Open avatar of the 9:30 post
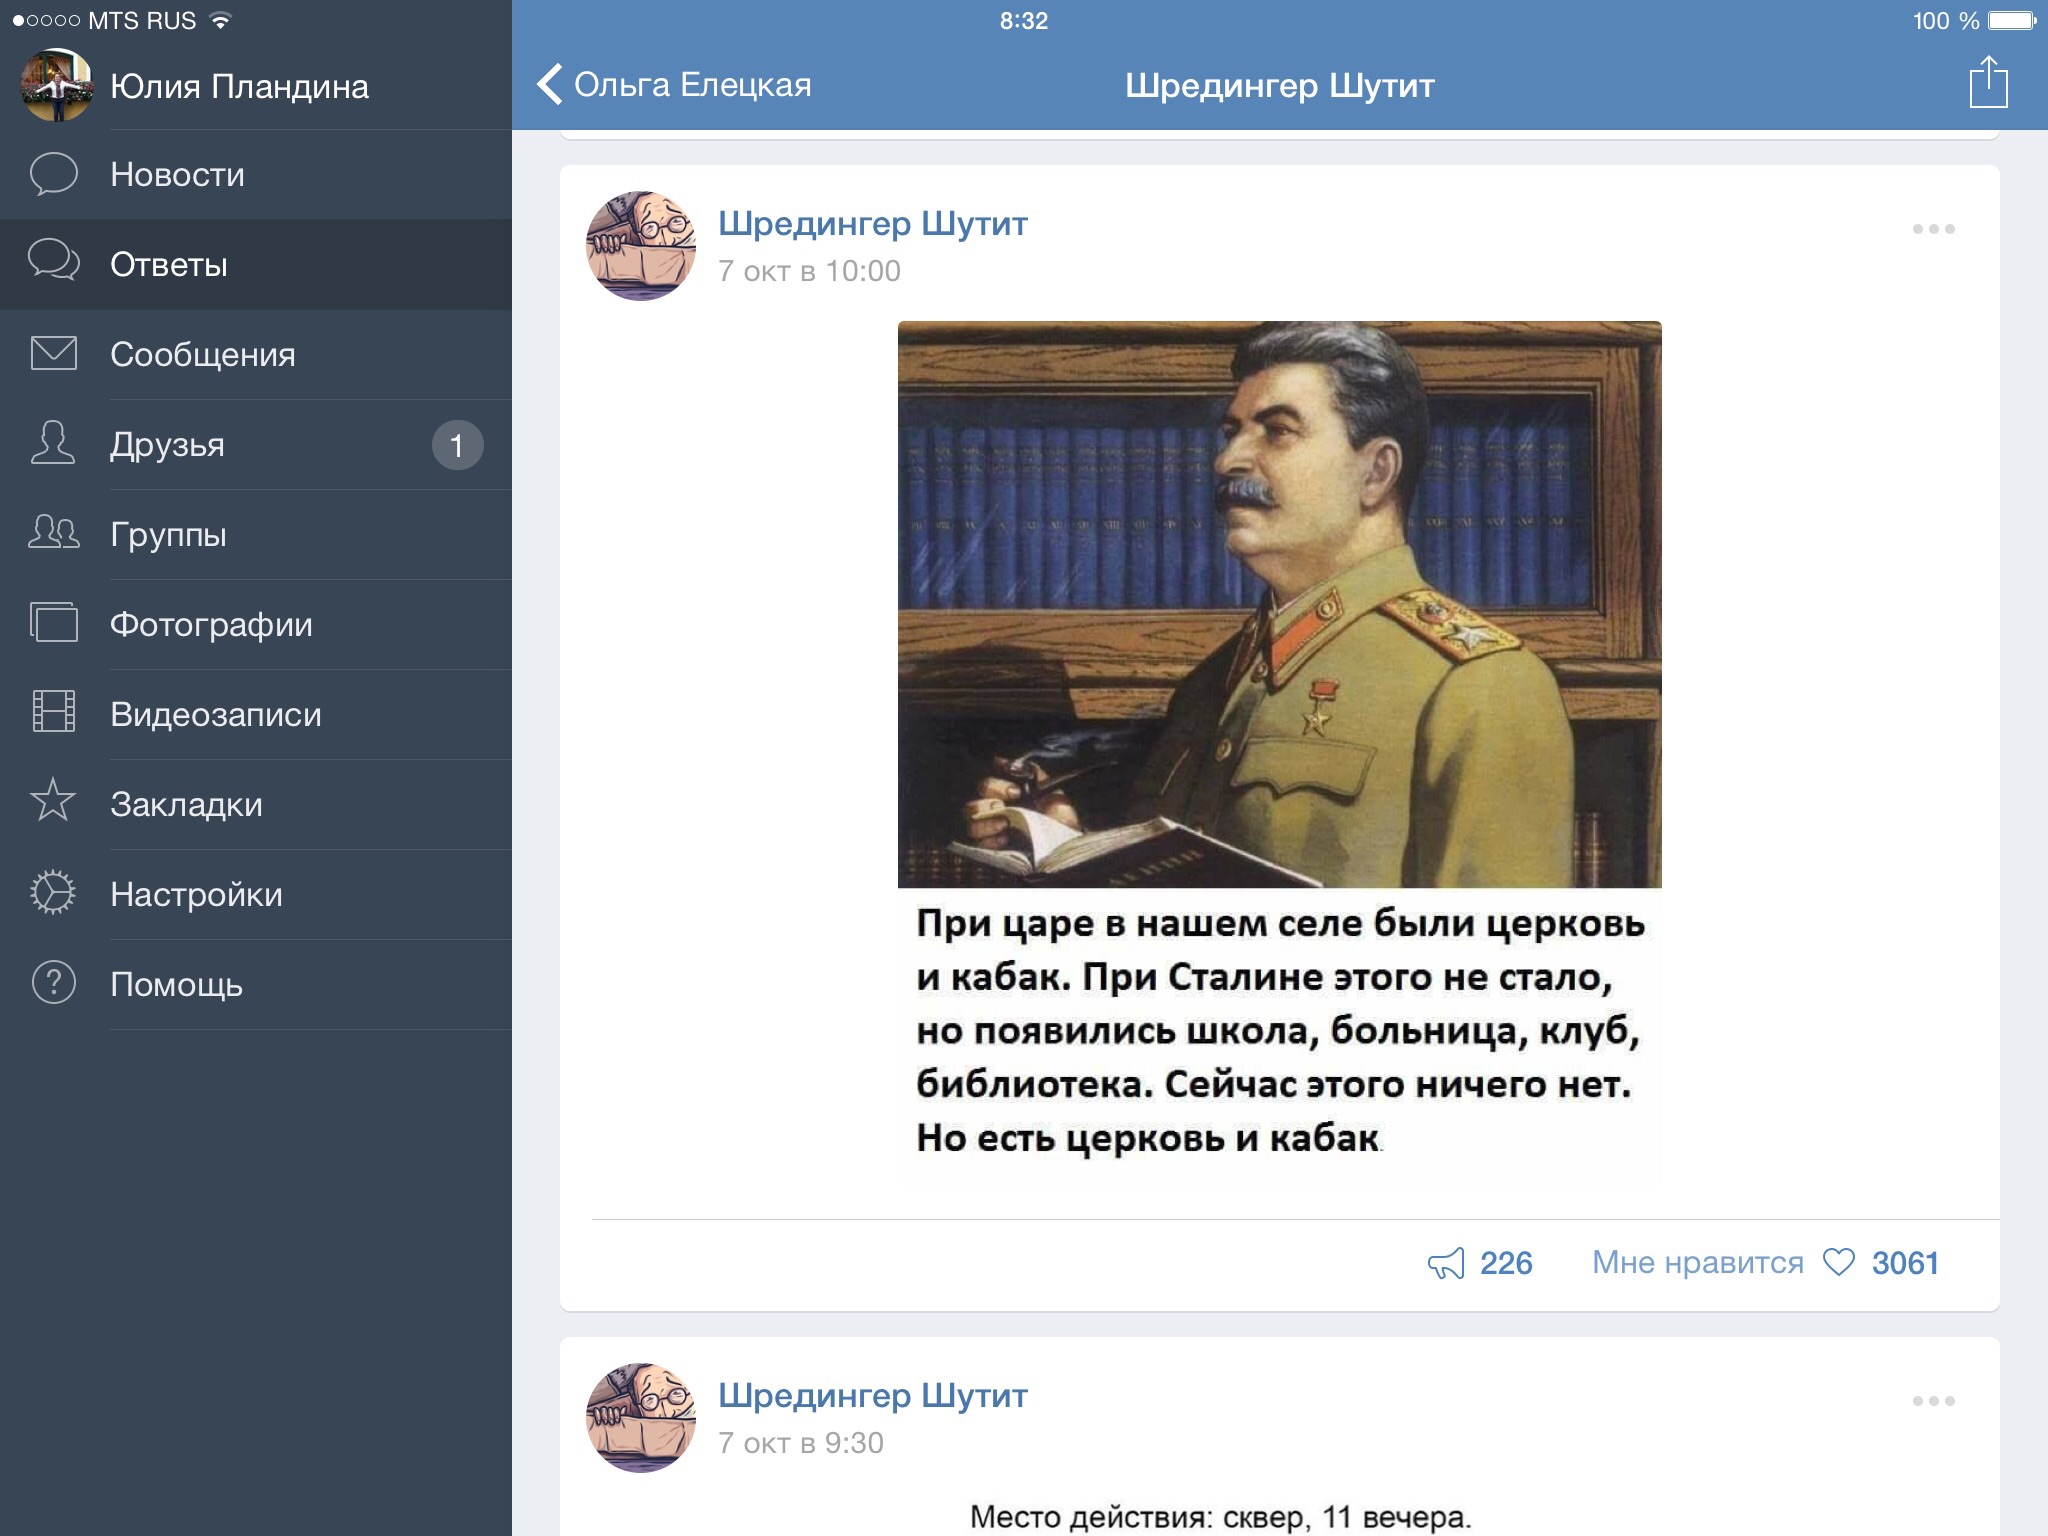The height and width of the screenshot is (1536, 2048). (641, 1418)
